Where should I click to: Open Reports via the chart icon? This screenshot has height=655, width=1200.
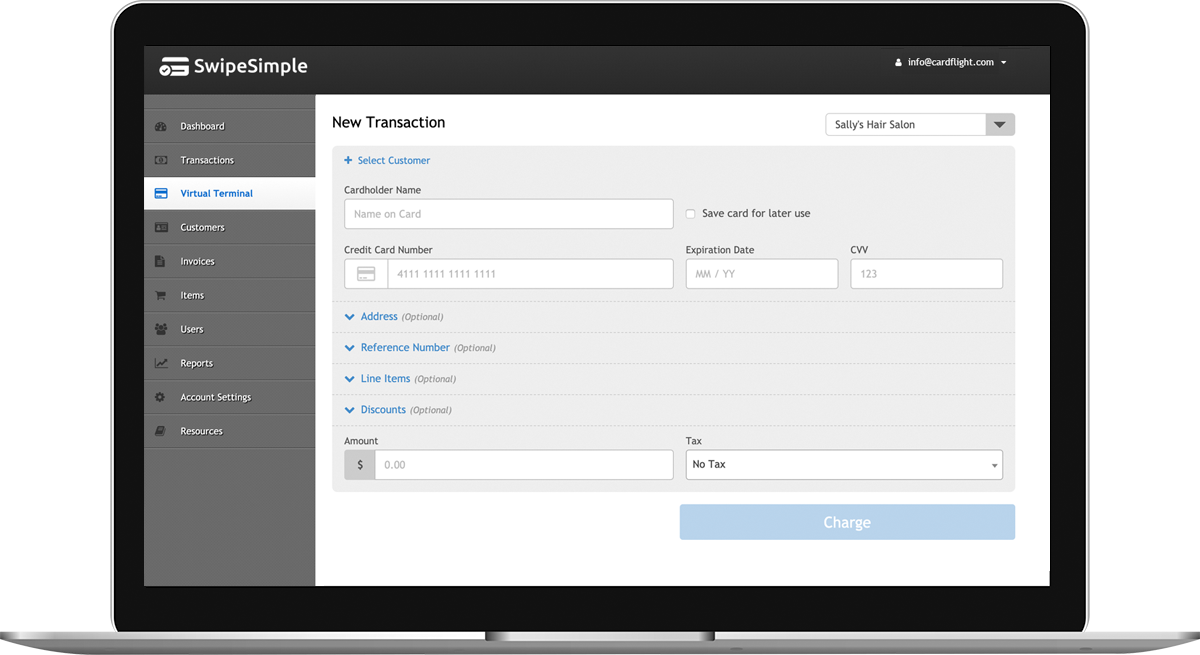(x=161, y=363)
